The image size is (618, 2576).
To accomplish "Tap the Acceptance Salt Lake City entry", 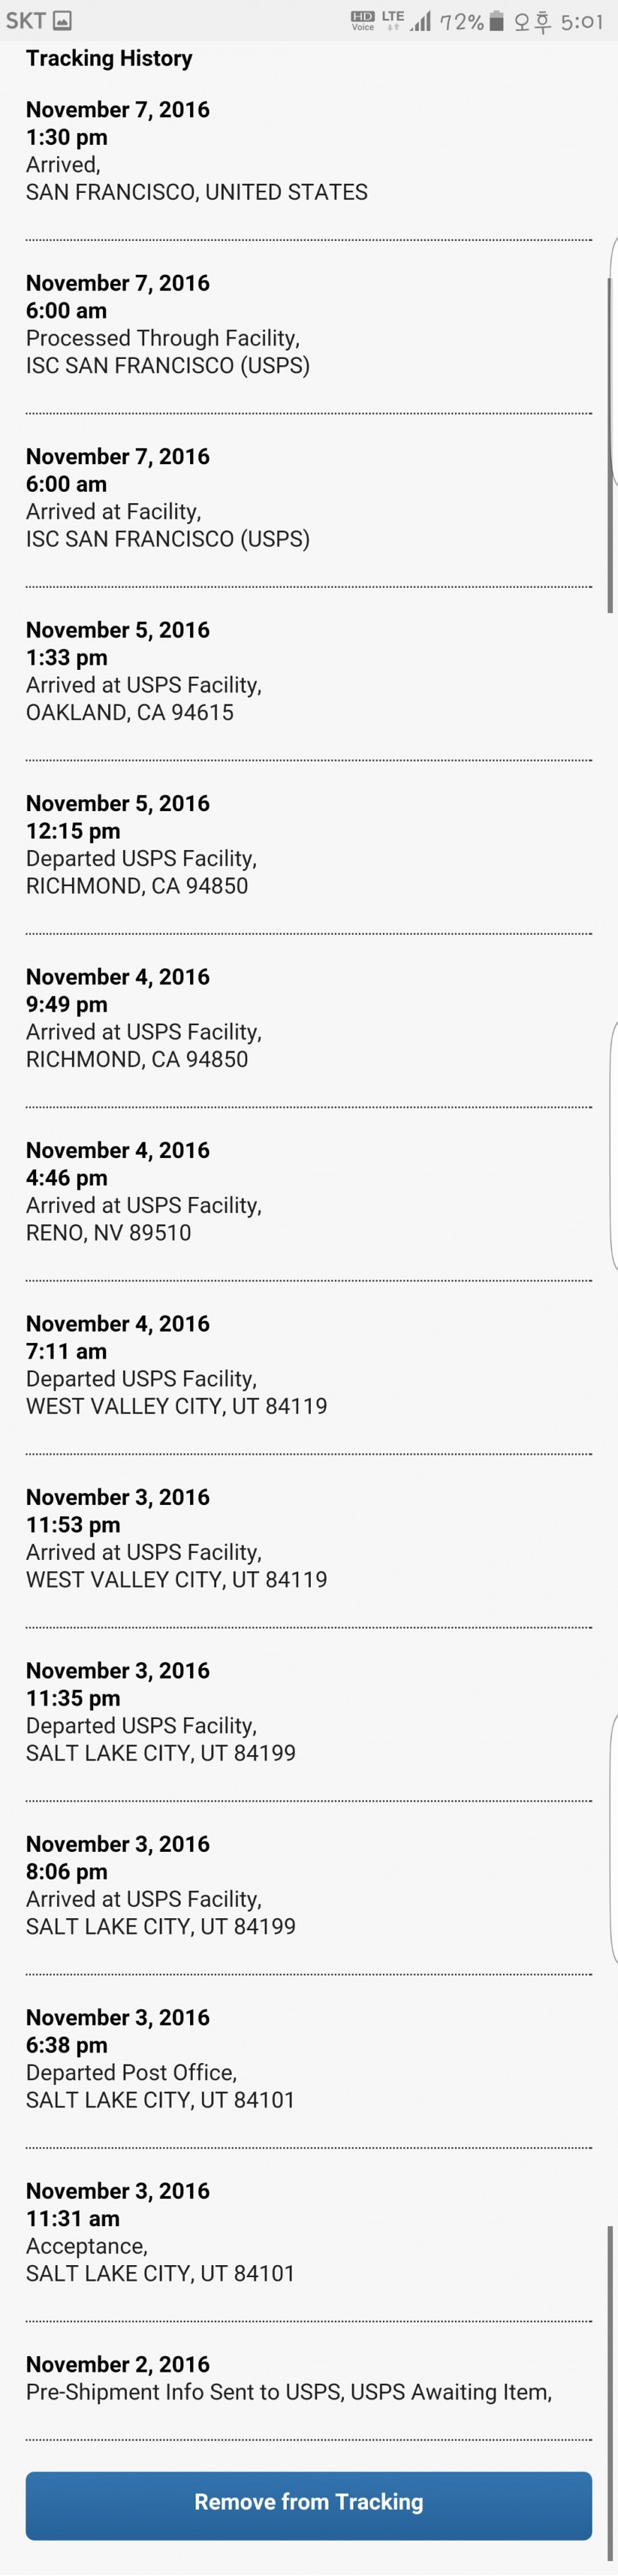I will pyautogui.click(x=160, y=2231).
